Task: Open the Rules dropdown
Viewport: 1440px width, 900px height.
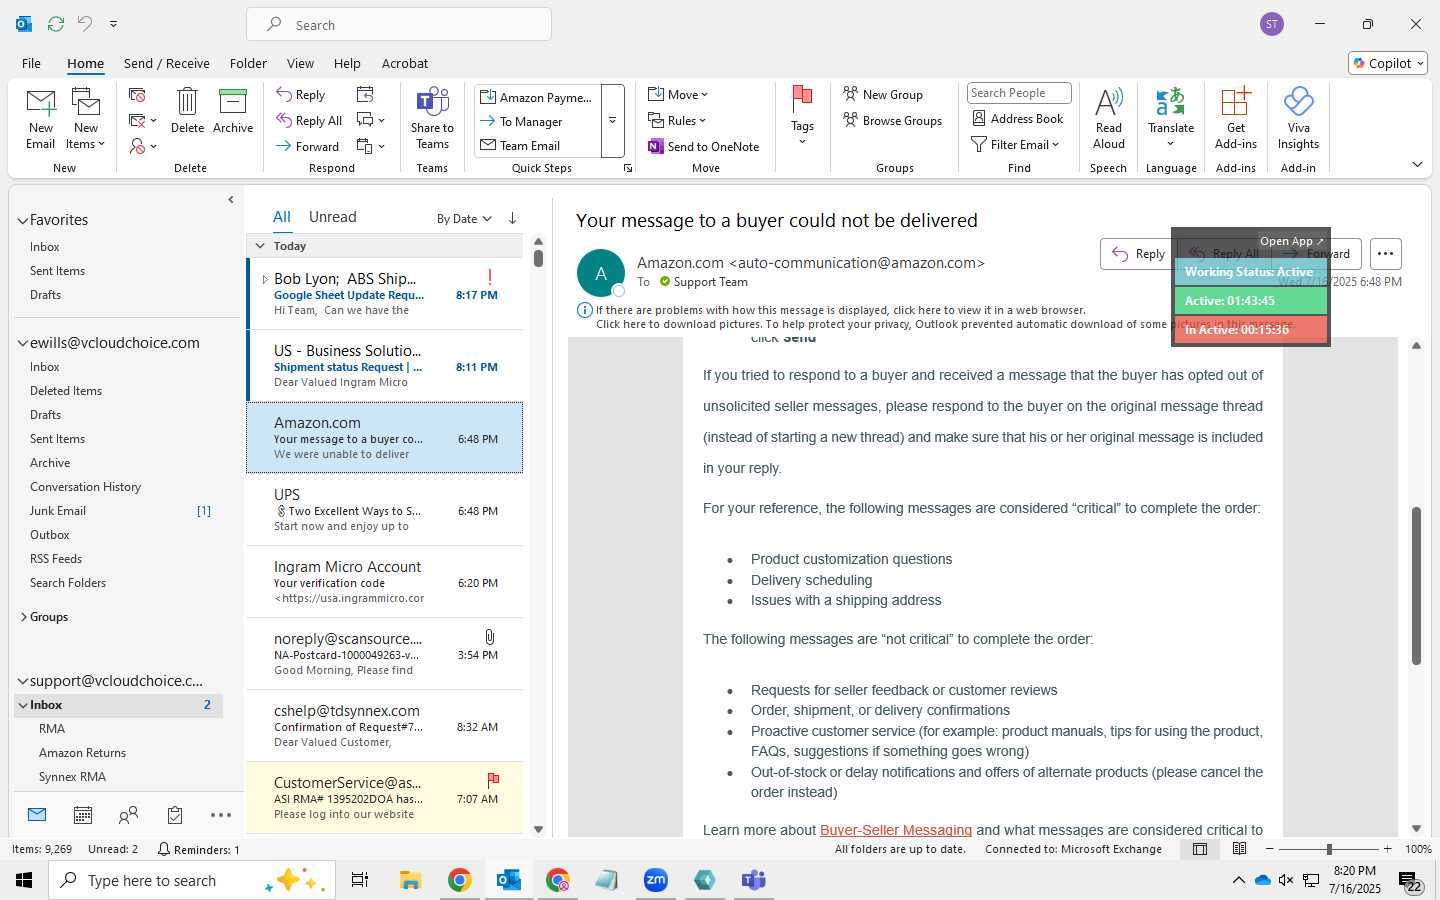Action: (x=677, y=121)
